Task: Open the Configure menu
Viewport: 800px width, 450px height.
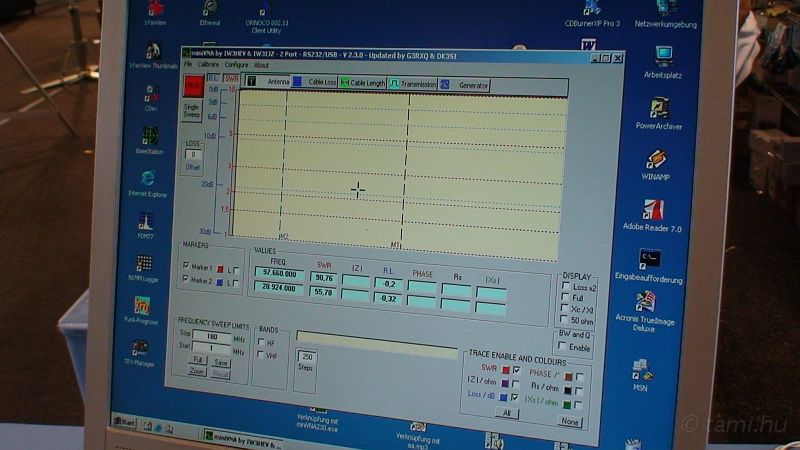Action: (236, 65)
